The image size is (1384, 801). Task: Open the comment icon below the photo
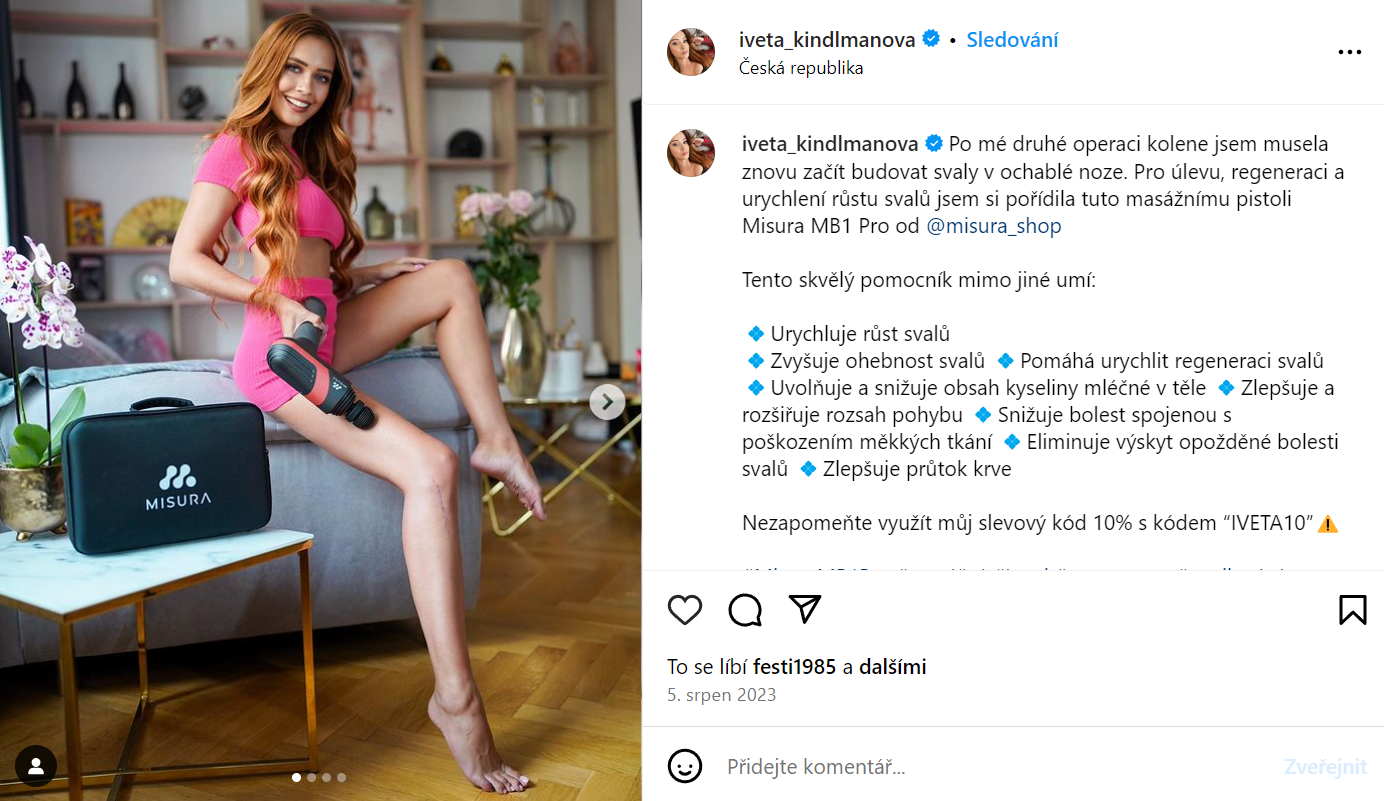[x=744, y=609]
